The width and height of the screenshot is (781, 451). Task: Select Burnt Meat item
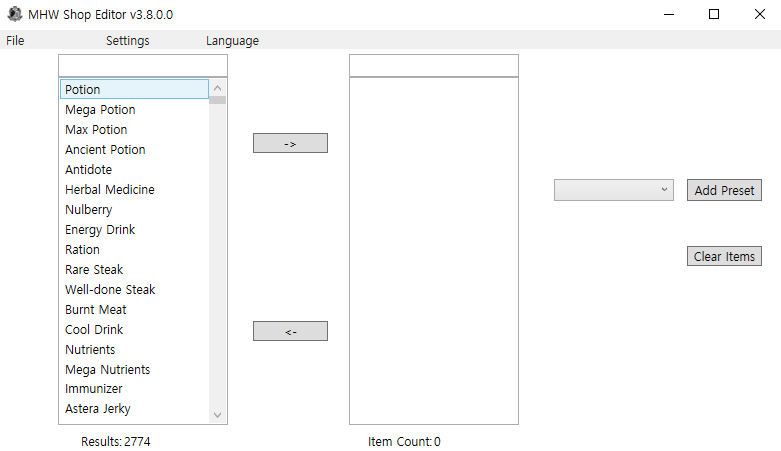click(134, 309)
